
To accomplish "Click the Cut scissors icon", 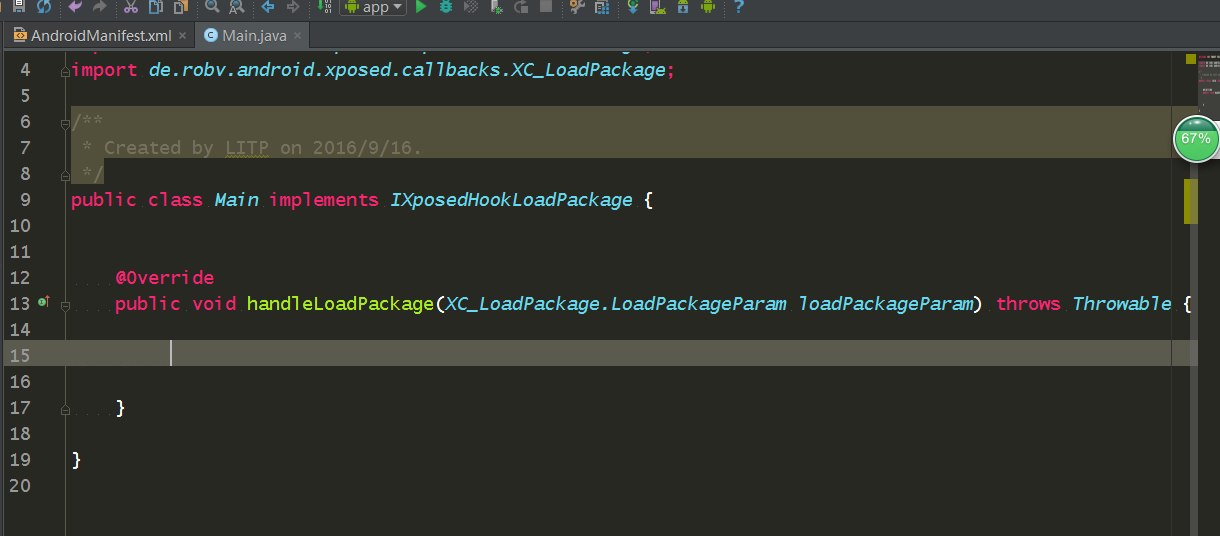I will pos(131,7).
